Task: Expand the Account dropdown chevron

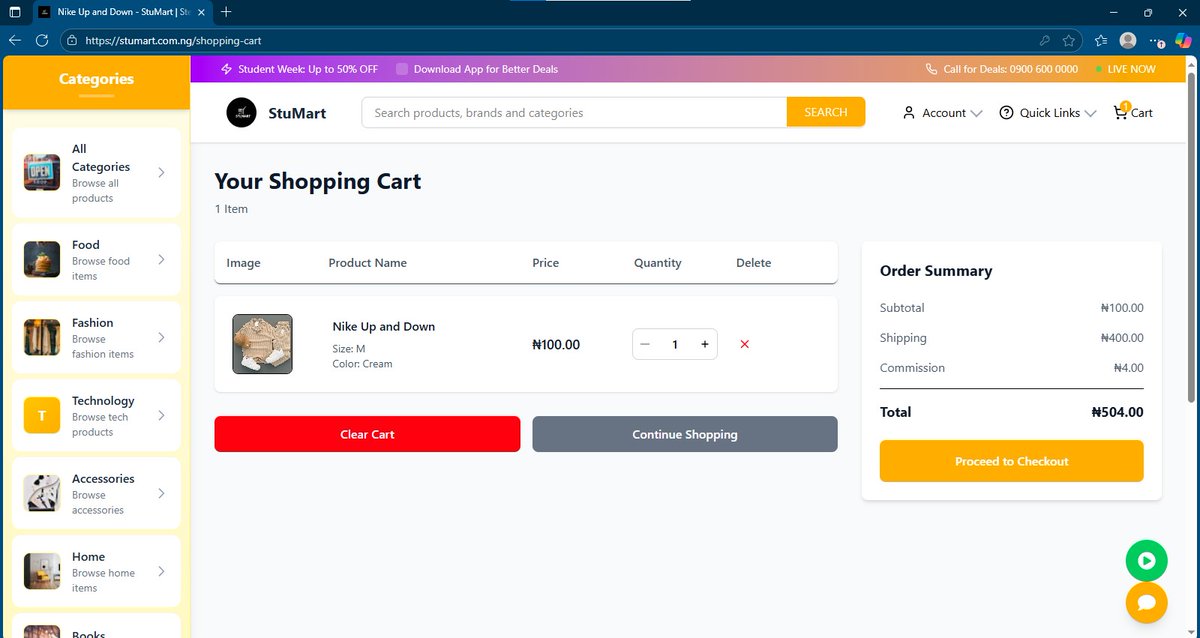Action: click(x=976, y=113)
